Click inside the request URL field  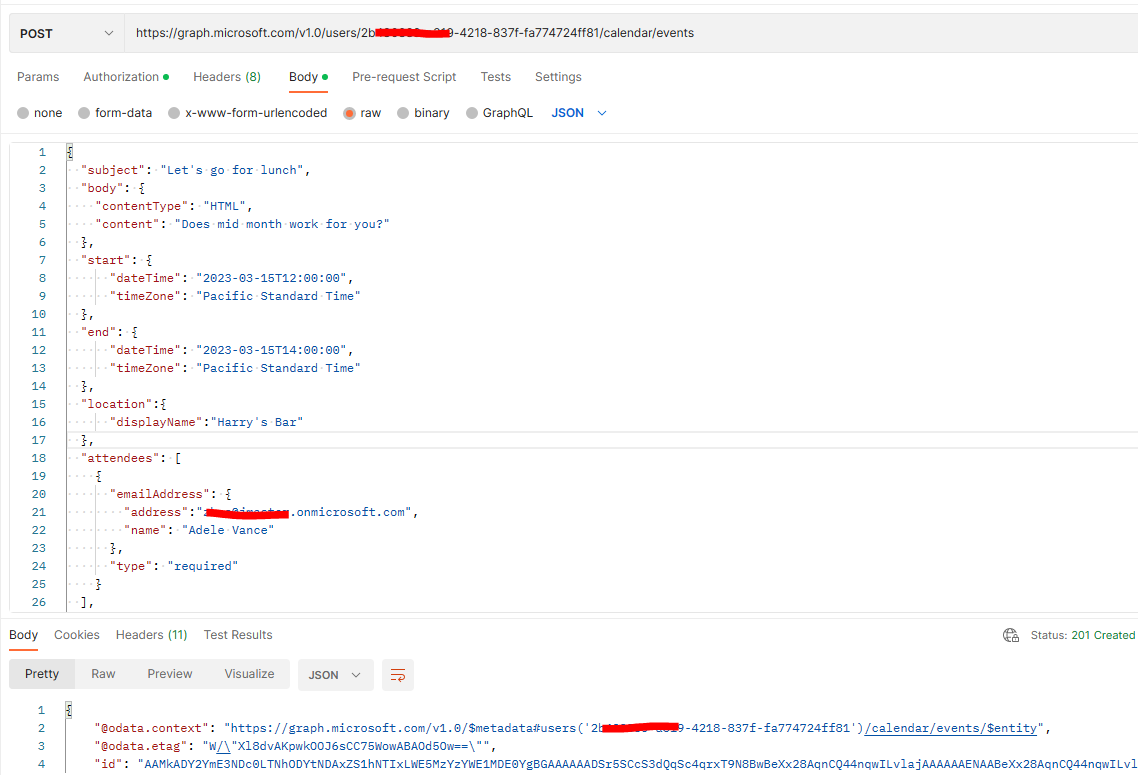[x=500, y=32]
